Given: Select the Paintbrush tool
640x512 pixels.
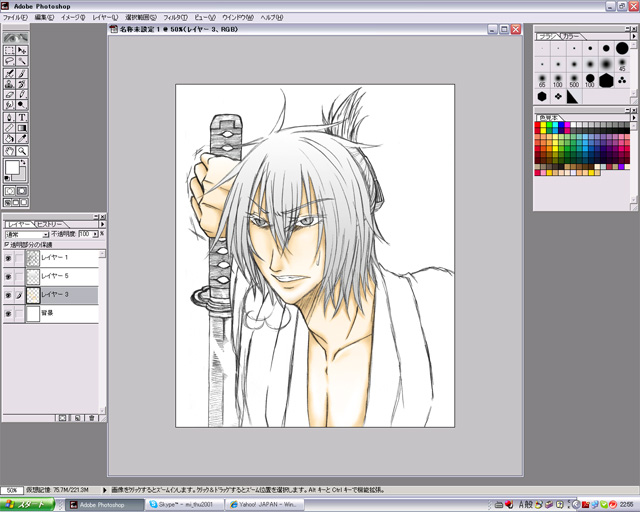Looking at the screenshot, I should point(22,73).
